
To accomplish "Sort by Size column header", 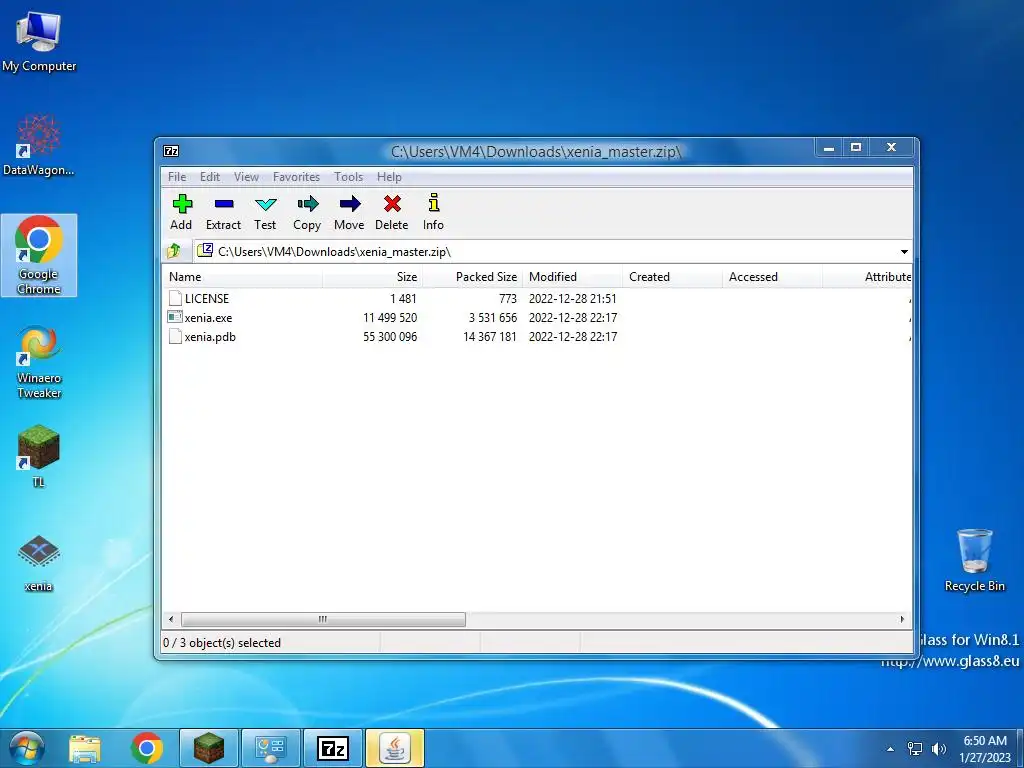I will 373,277.
